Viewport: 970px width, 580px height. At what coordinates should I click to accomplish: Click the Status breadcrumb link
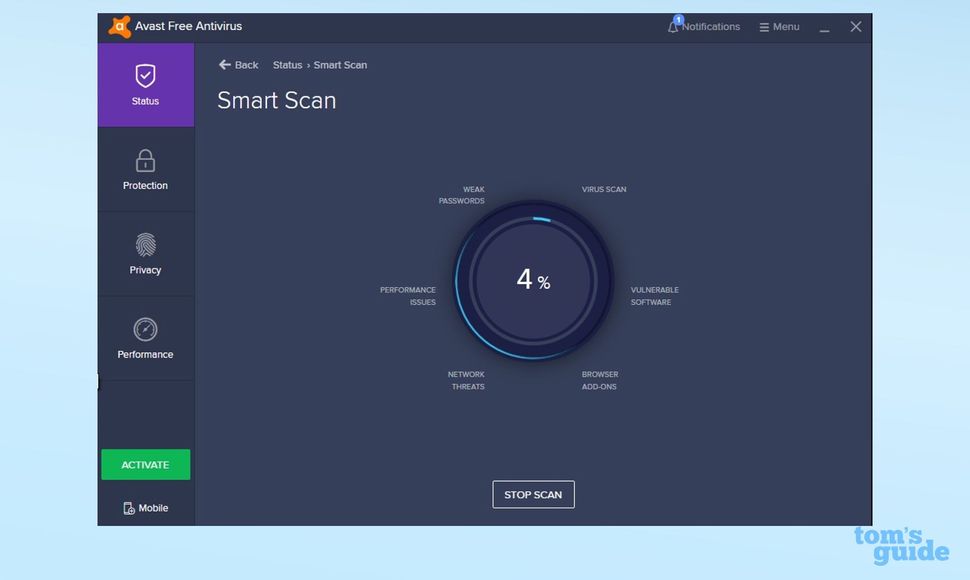[x=288, y=65]
